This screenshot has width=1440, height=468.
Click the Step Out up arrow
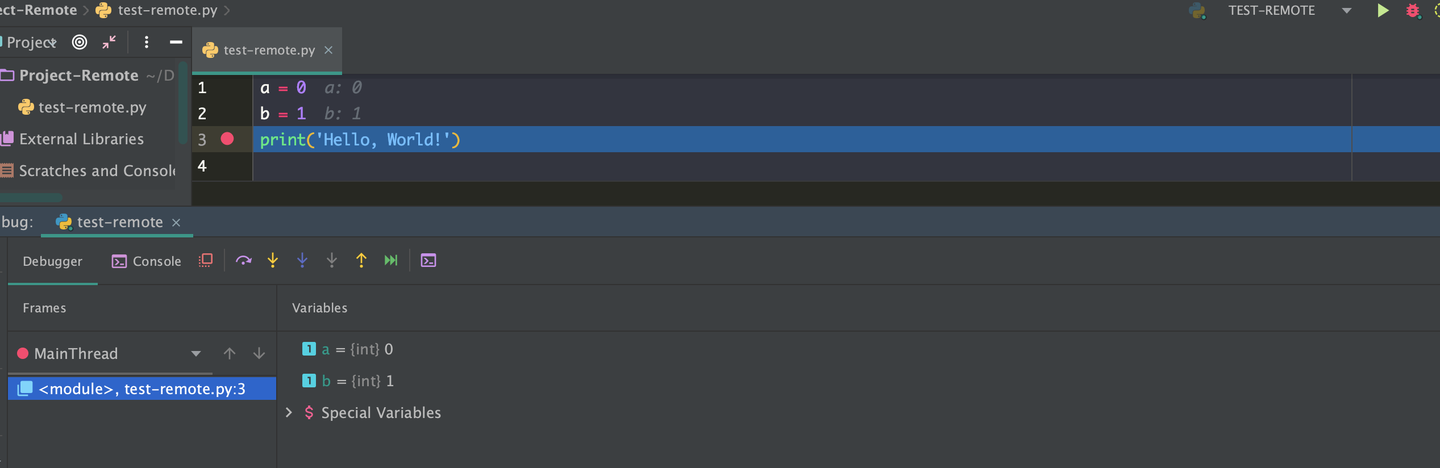point(361,261)
